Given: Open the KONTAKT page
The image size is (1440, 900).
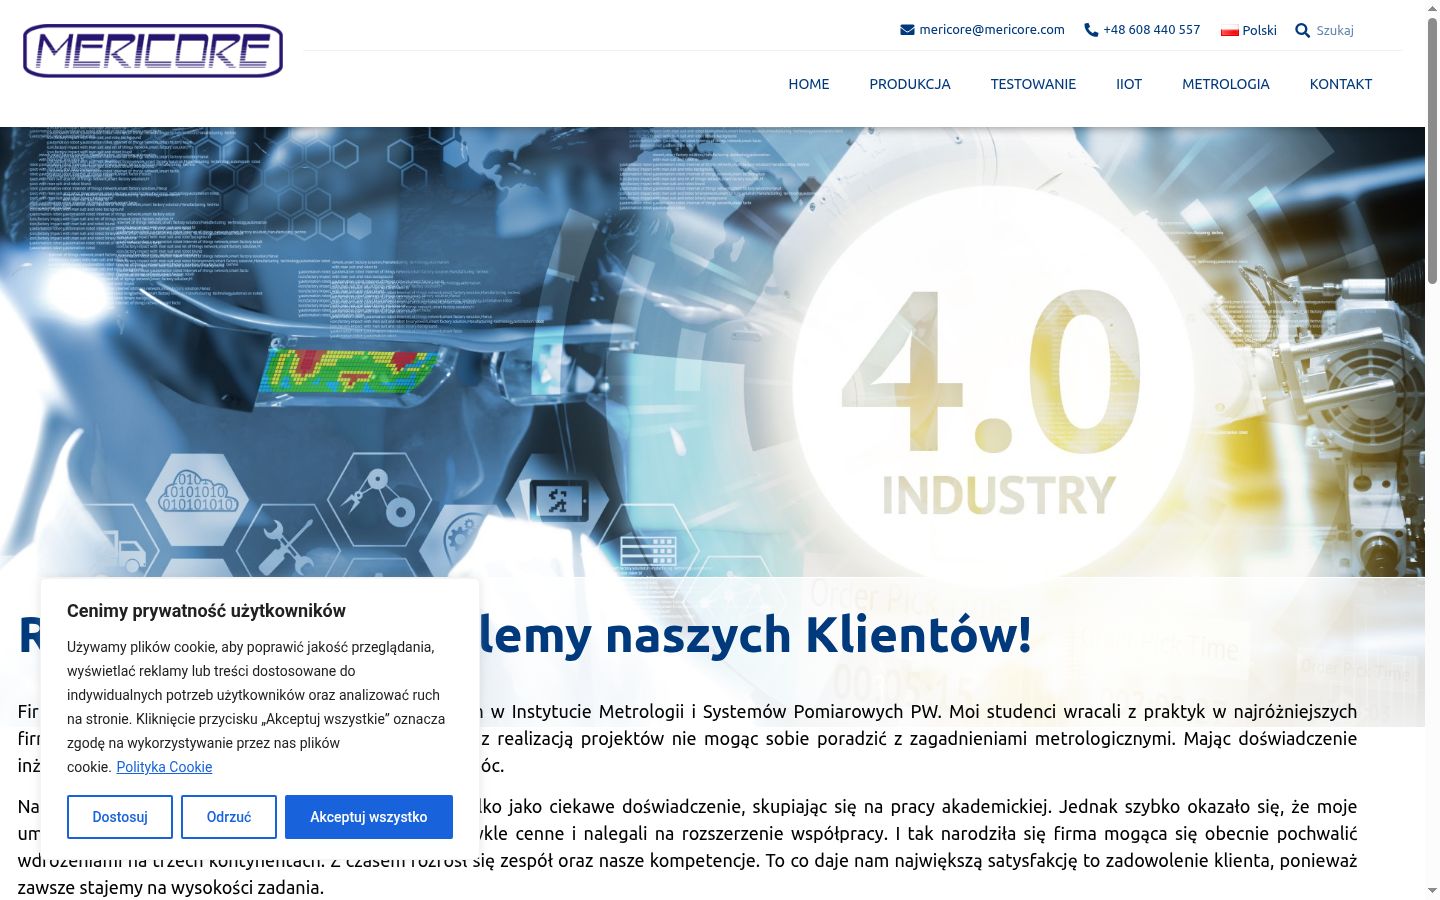Looking at the screenshot, I should [1341, 84].
